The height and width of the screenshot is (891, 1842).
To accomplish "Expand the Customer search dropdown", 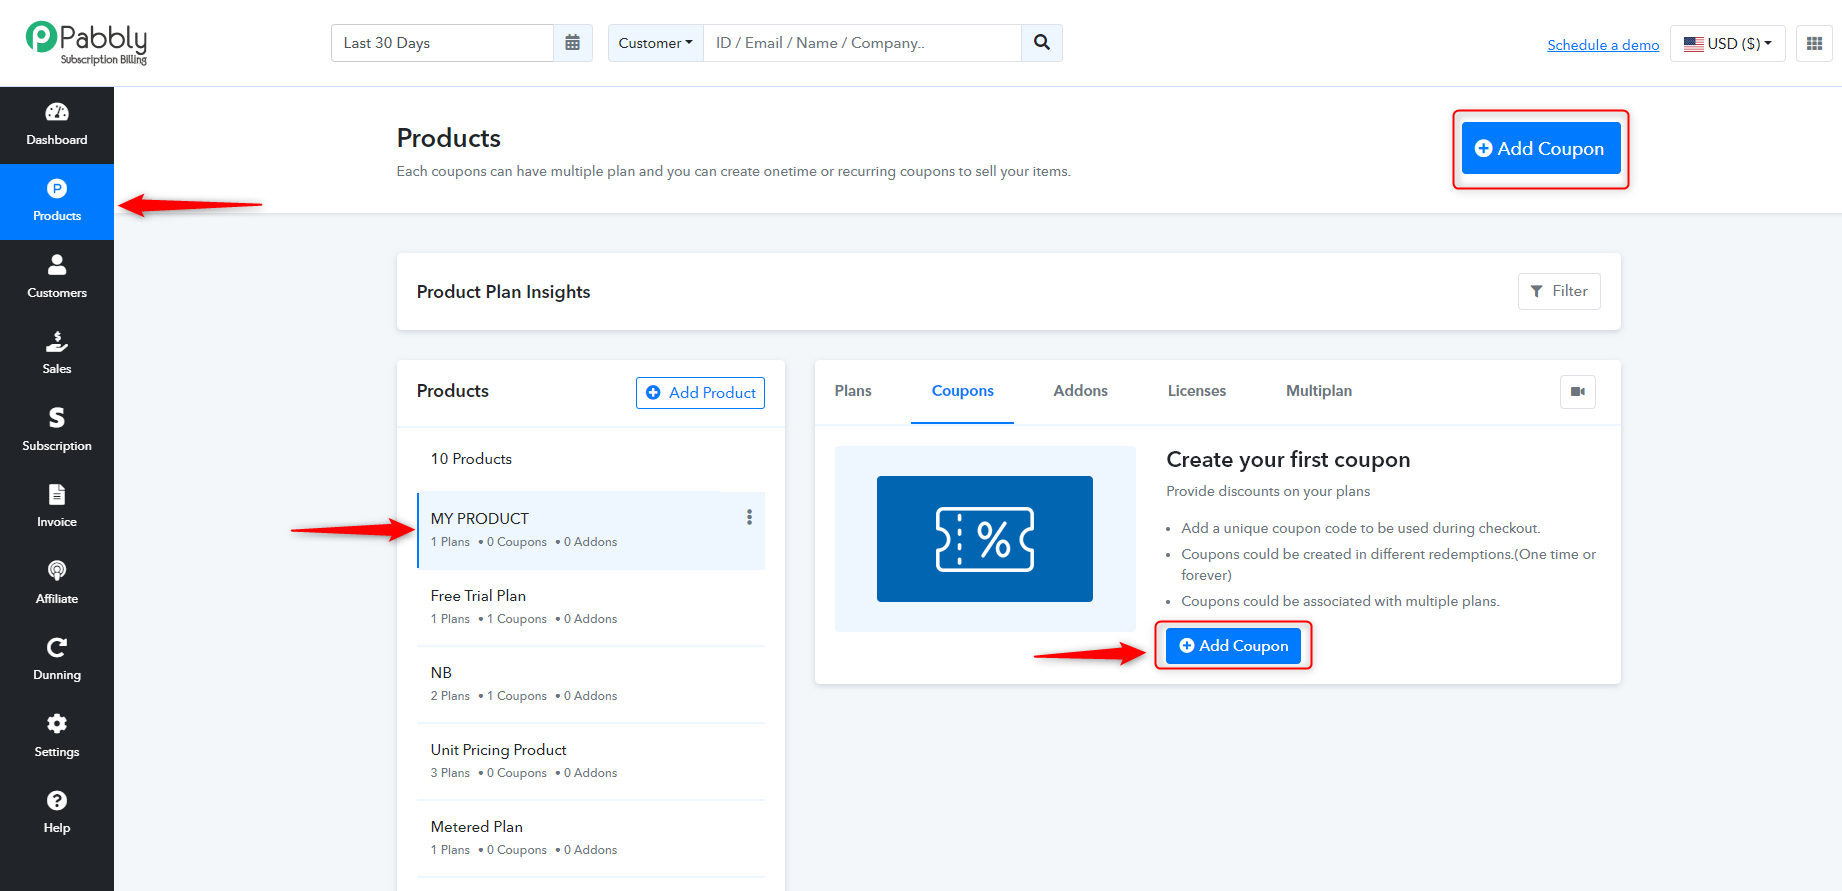I will click(655, 43).
